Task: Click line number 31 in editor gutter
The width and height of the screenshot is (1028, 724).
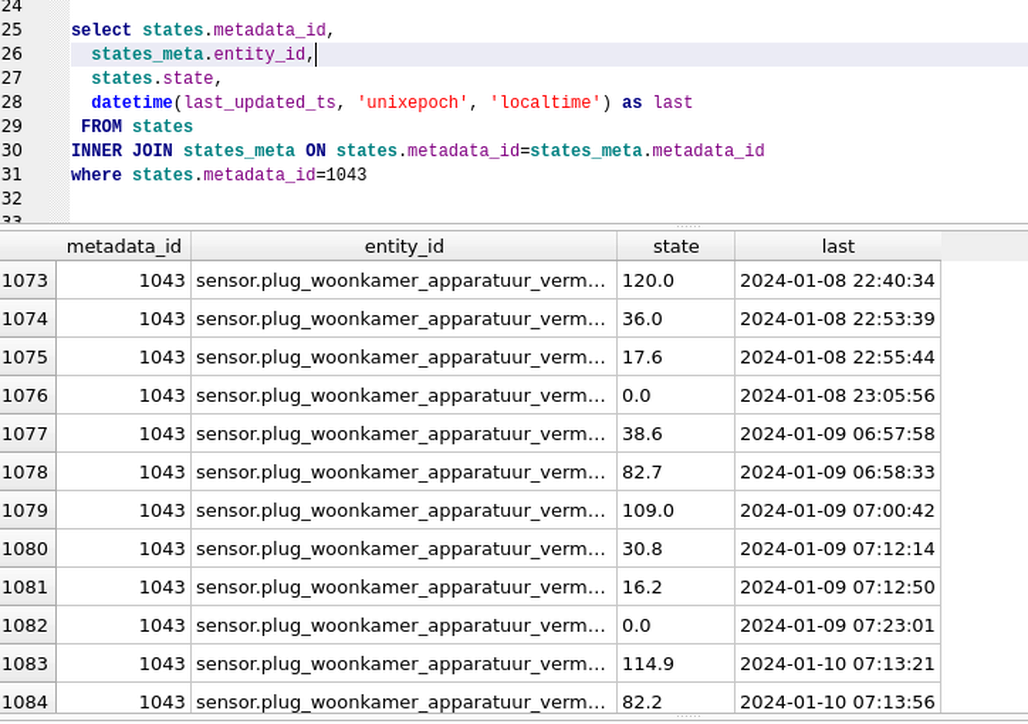Action: (x=12, y=175)
